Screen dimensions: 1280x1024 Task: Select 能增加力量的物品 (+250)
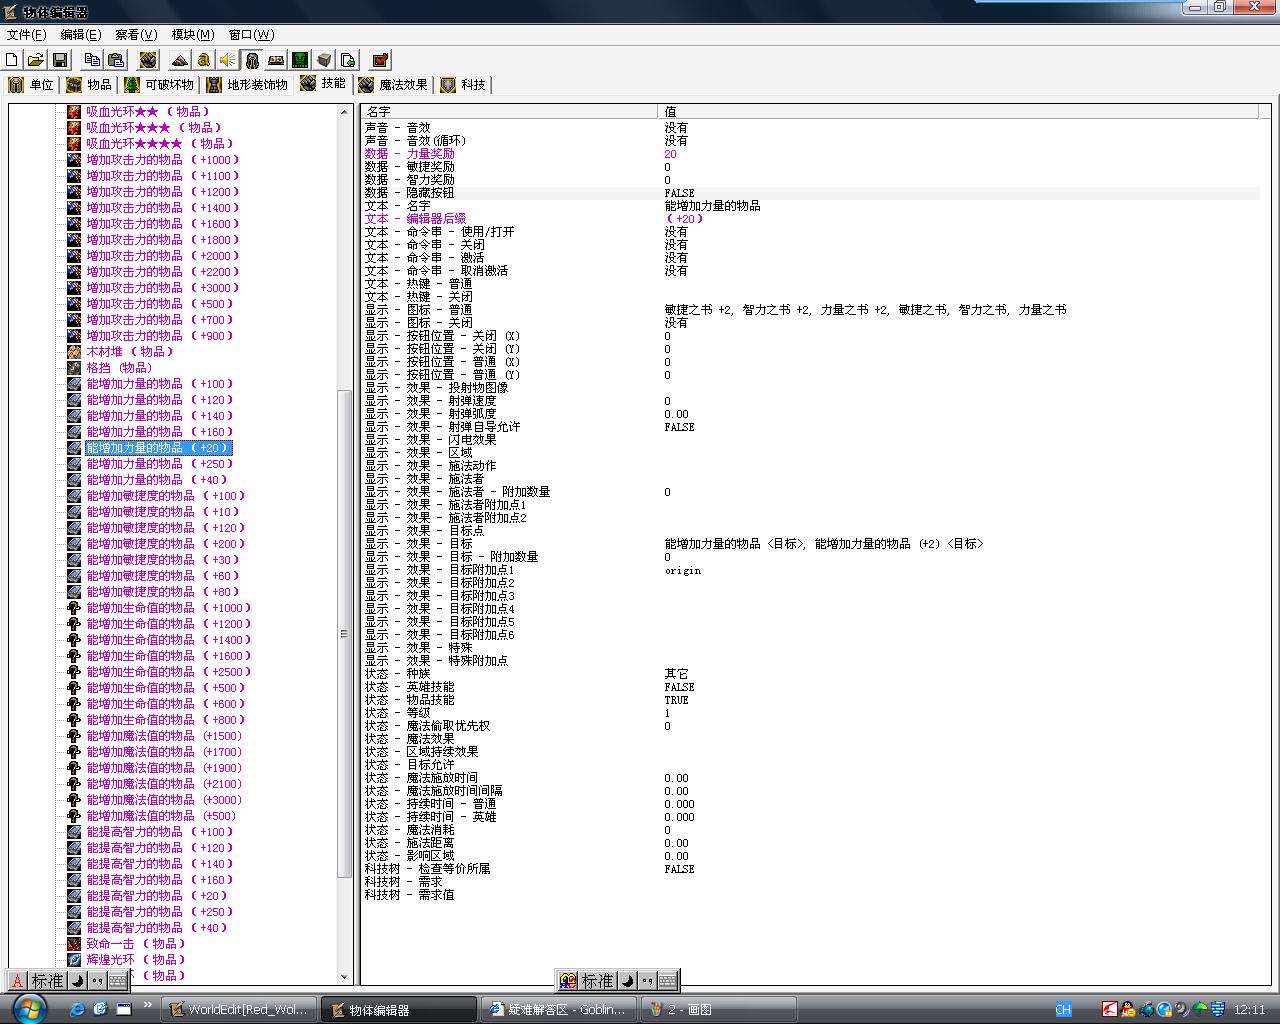(159, 464)
